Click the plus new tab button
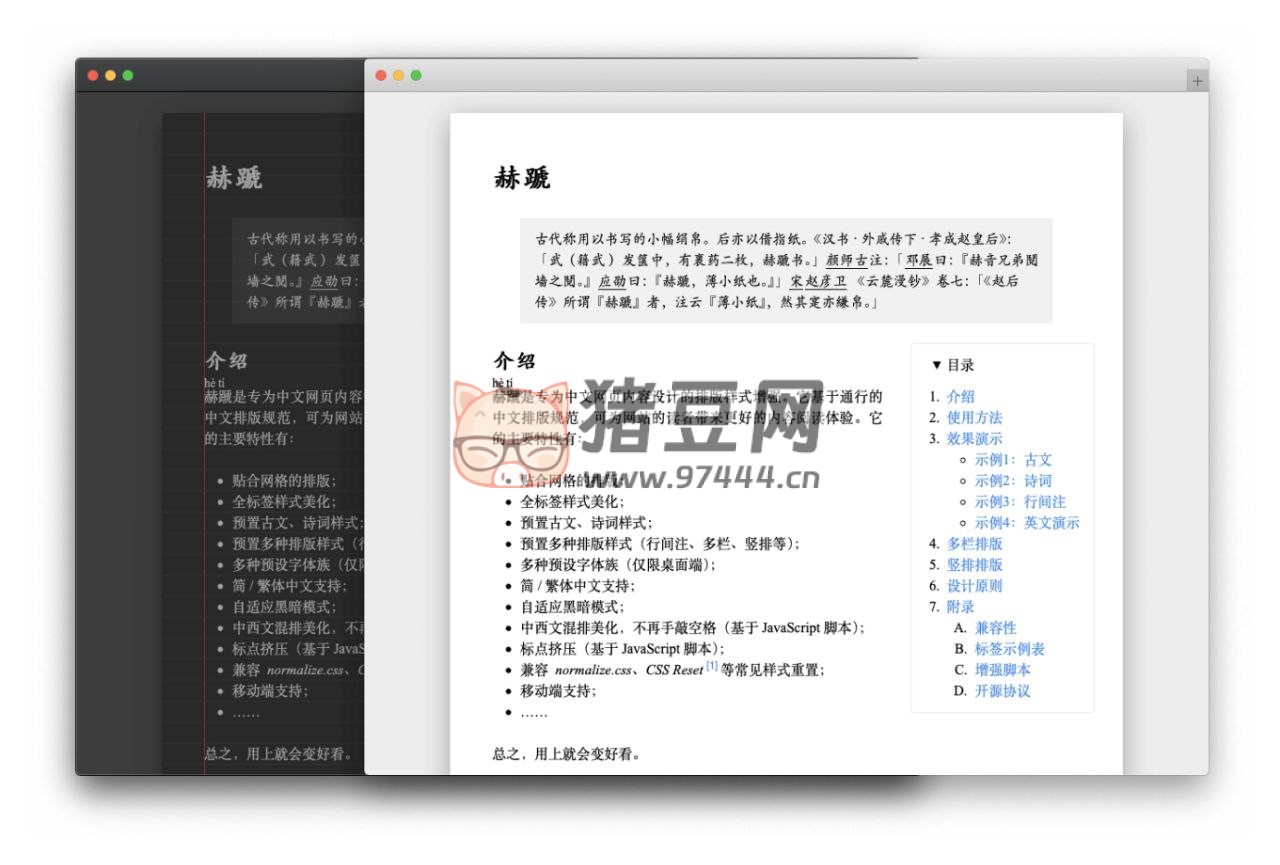1280x865 pixels. coord(1197,81)
